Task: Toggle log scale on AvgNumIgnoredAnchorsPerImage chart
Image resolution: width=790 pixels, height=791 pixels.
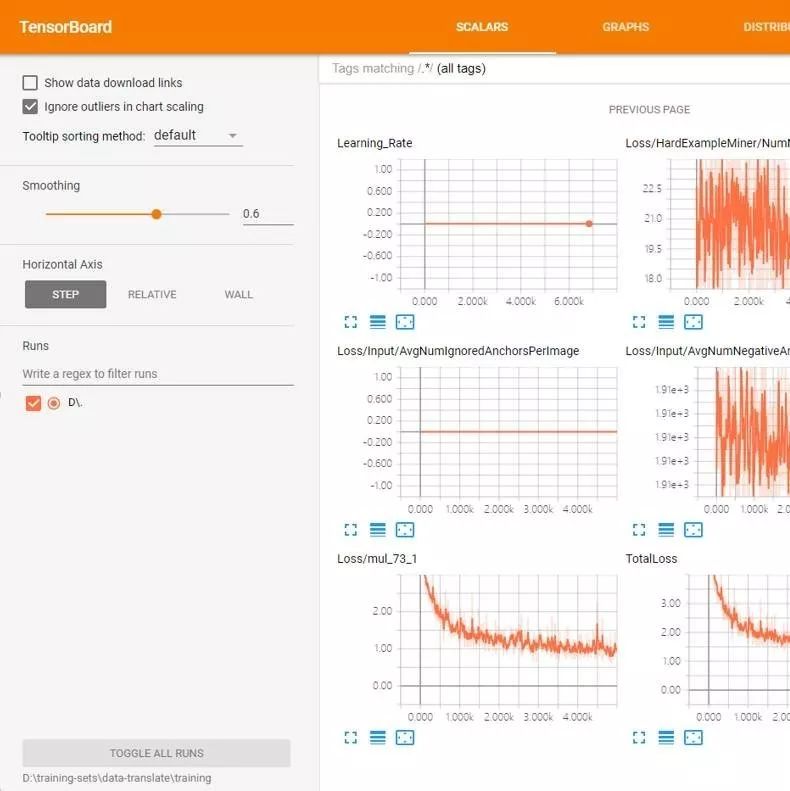Action: pos(377,530)
